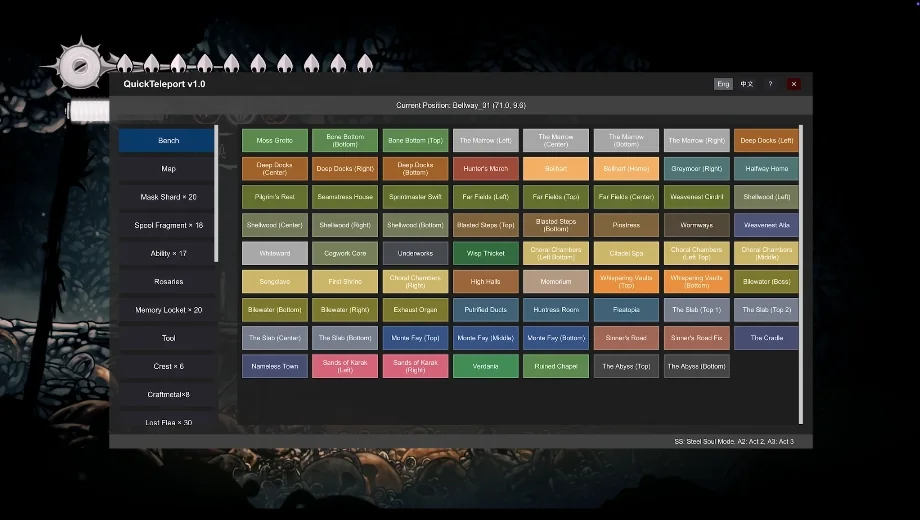Viewport: 920px width, 520px height.
Task: Open the Tool category
Action: tap(168, 338)
